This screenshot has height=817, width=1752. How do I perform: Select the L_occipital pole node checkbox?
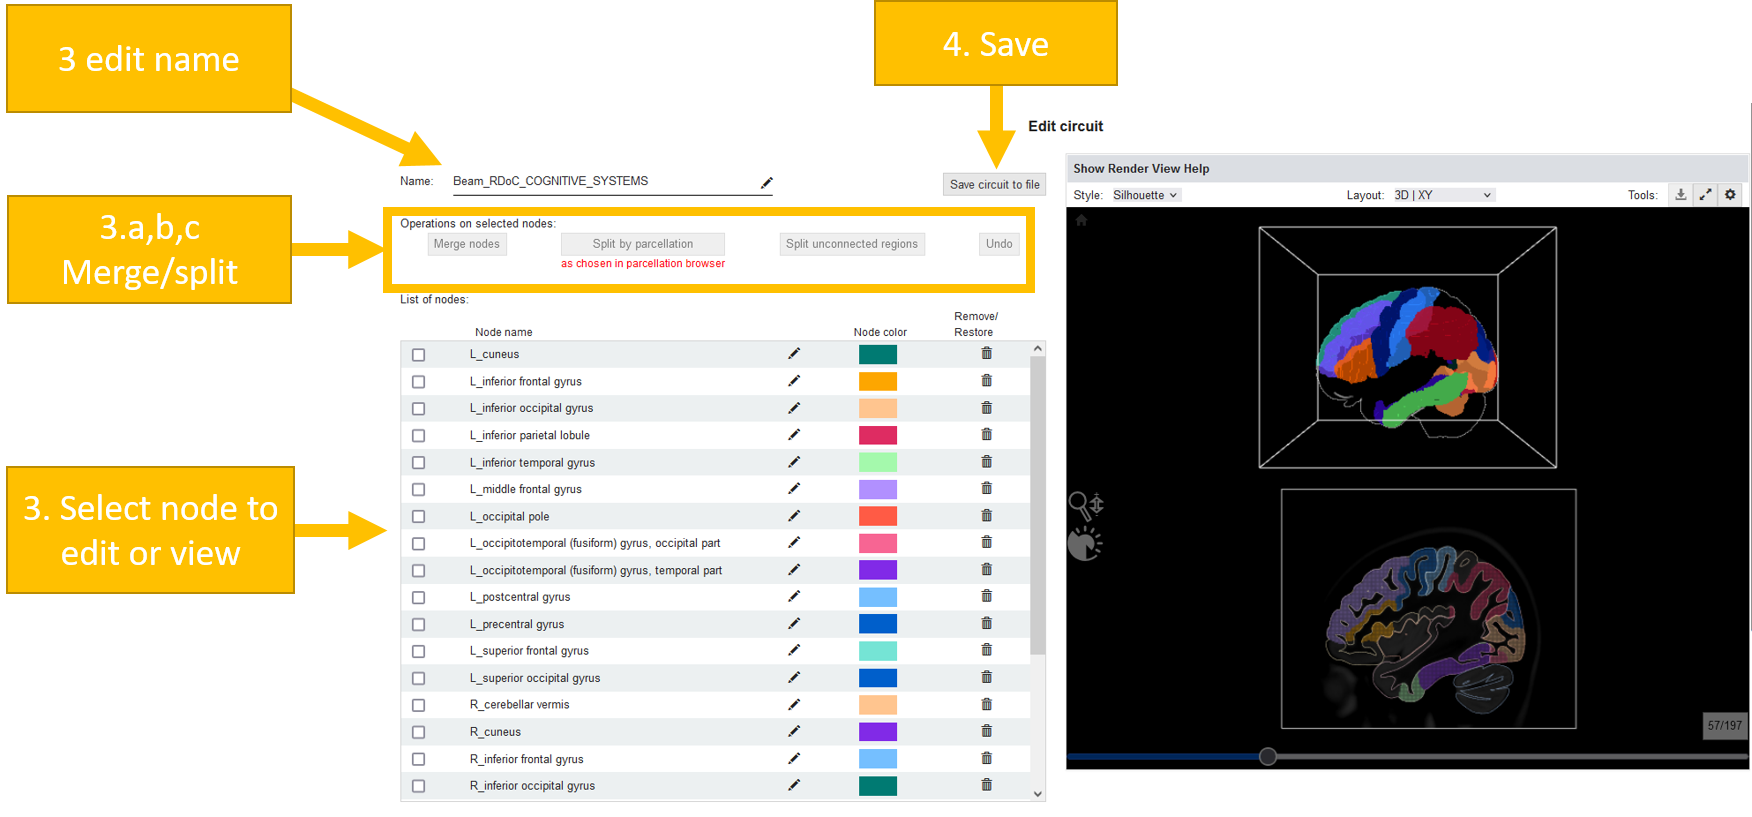418,517
